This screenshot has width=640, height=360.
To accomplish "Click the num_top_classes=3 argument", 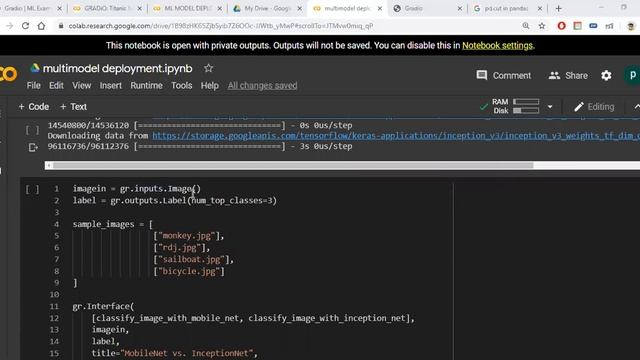I will [231, 200].
